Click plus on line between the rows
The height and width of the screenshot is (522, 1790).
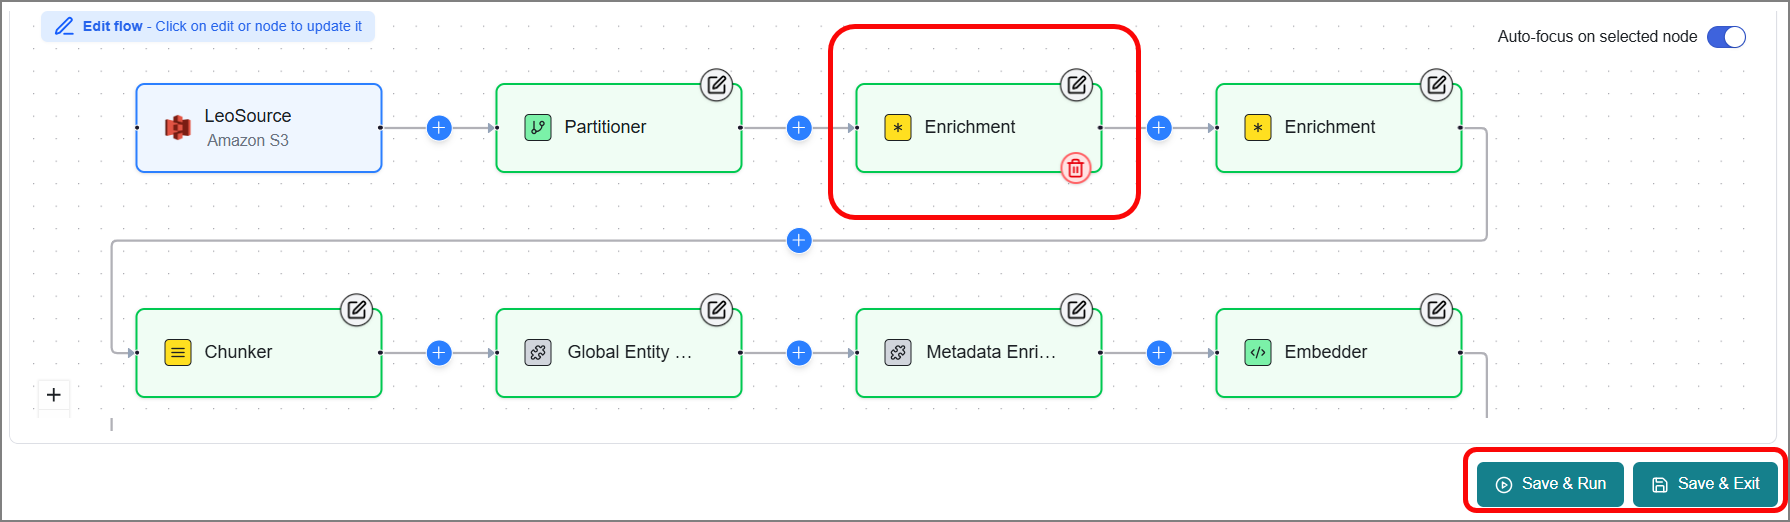[x=799, y=241]
